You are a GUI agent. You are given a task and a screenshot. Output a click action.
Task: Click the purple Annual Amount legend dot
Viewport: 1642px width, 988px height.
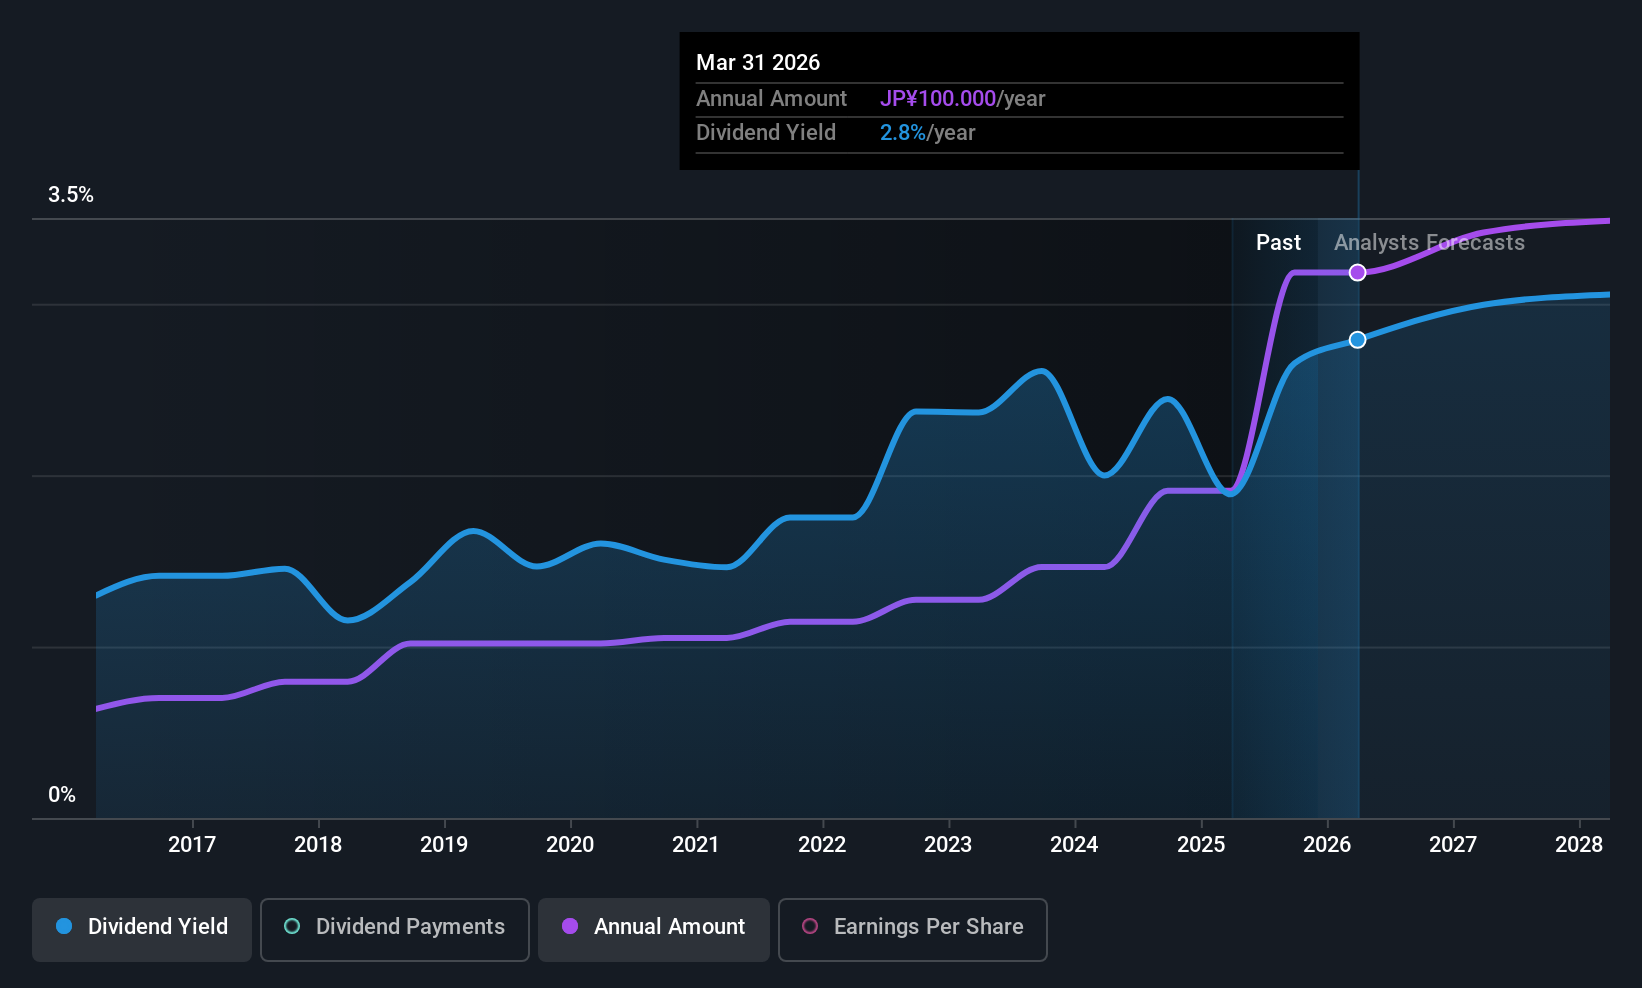(570, 927)
